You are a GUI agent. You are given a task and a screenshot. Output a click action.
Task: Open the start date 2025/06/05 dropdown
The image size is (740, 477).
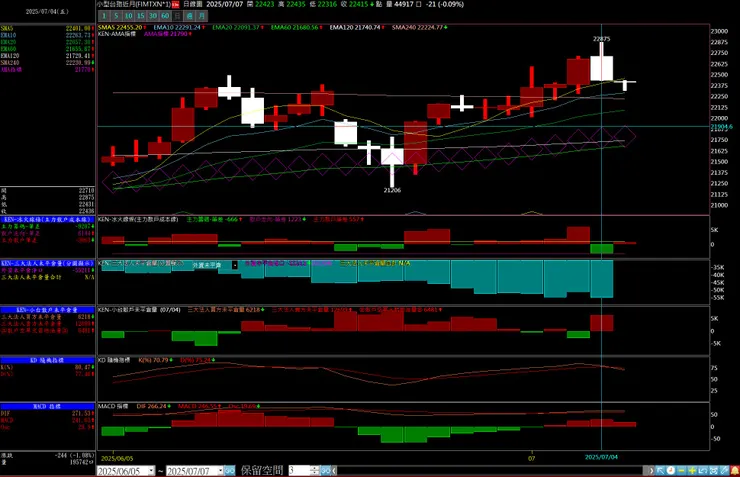pos(151,471)
